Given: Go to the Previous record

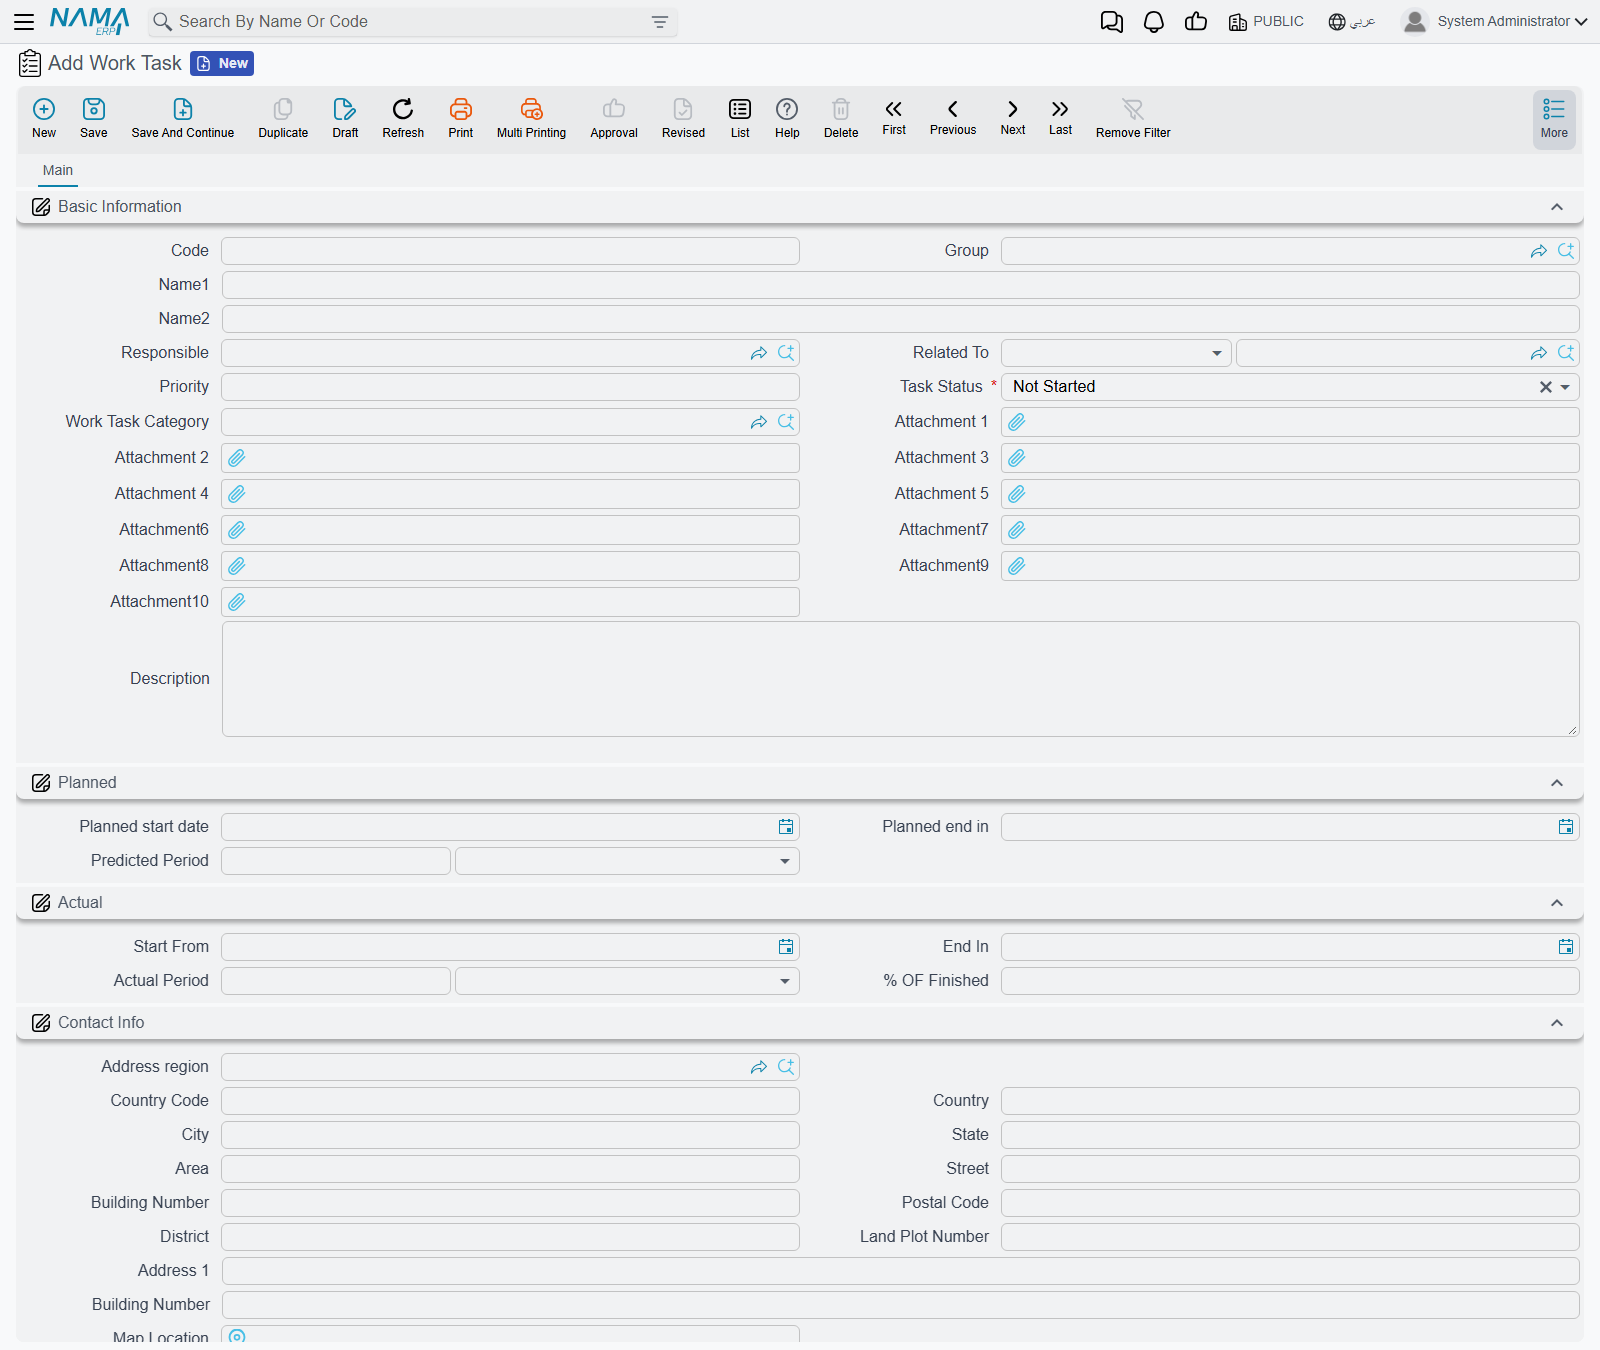Looking at the screenshot, I should [953, 116].
